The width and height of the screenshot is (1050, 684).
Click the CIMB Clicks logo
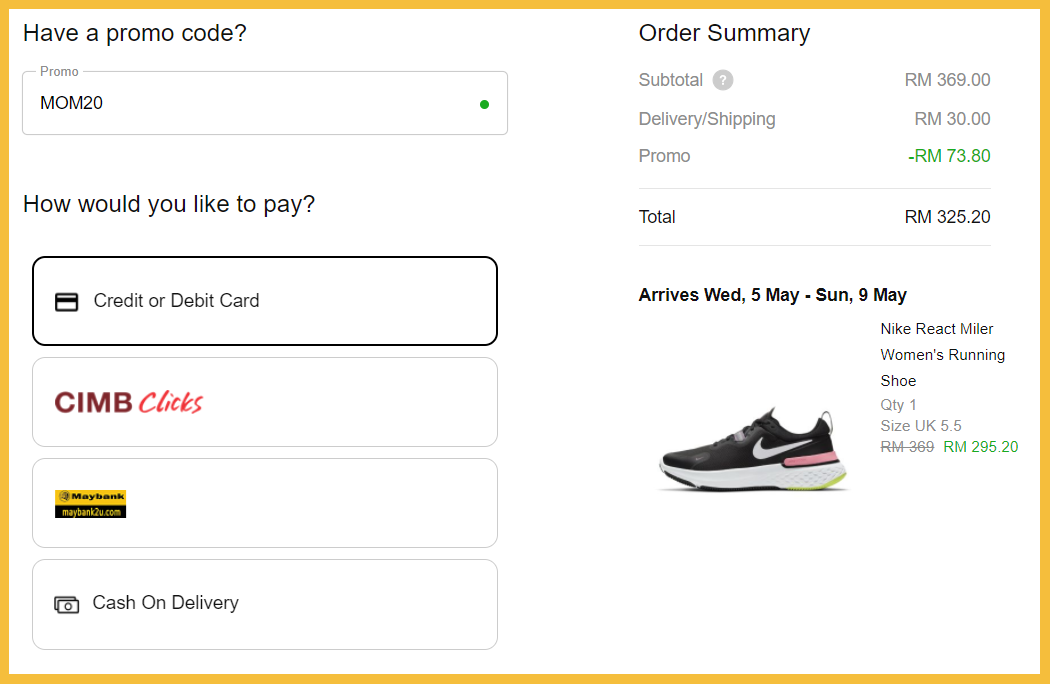point(128,402)
